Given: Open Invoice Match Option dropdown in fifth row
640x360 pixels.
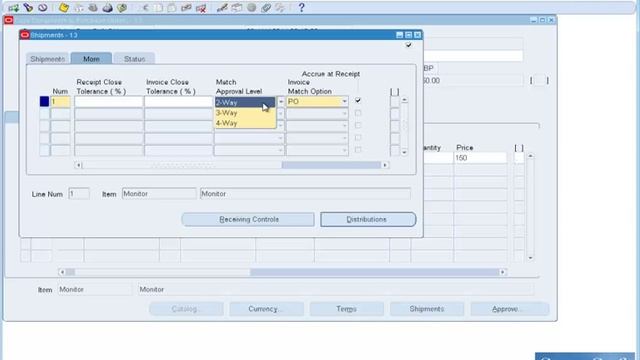Looking at the screenshot, I should [344, 150].
